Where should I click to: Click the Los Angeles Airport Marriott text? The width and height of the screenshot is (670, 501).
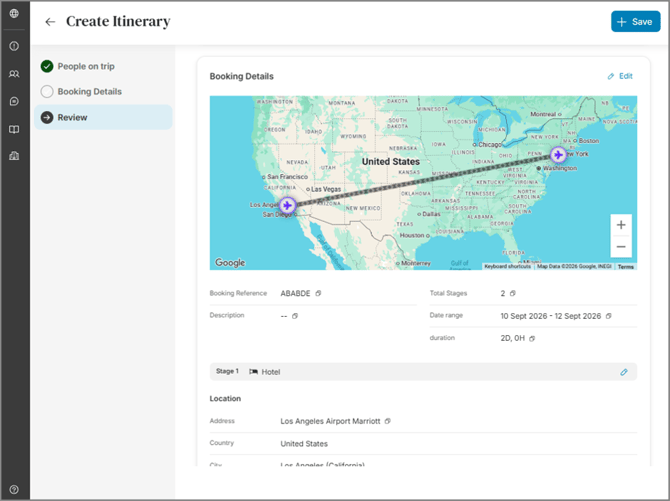pyautogui.click(x=330, y=421)
